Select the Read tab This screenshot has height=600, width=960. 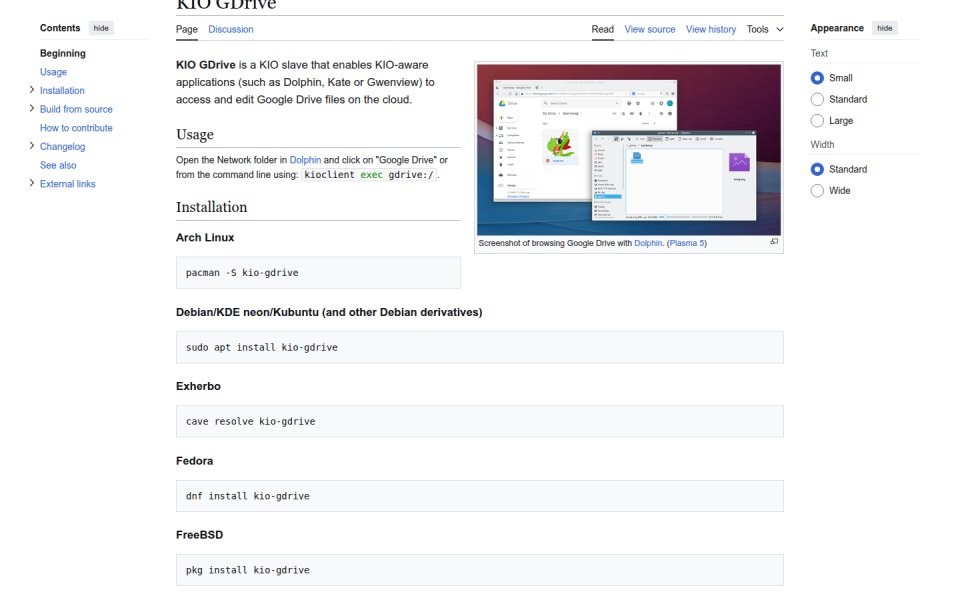(x=602, y=29)
